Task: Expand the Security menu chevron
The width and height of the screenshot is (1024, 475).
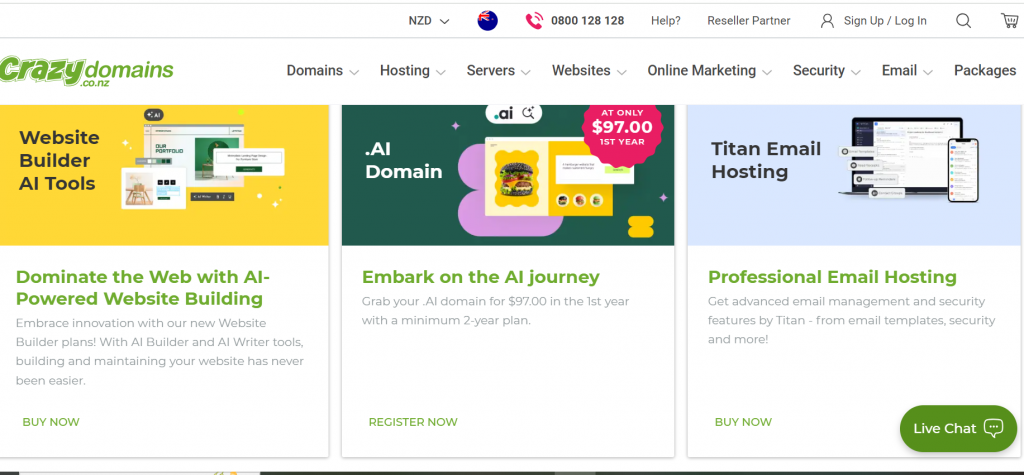Action: pyautogui.click(x=856, y=72)
